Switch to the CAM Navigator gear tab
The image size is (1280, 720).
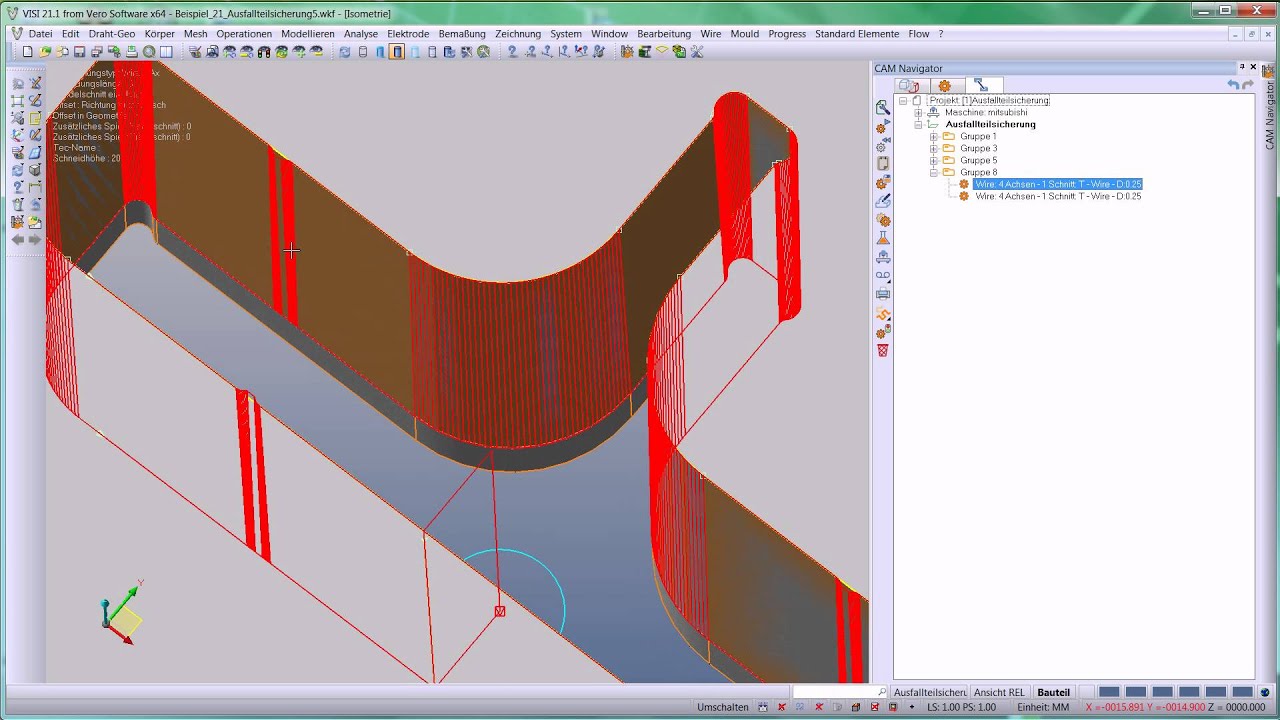pos(944,86)
